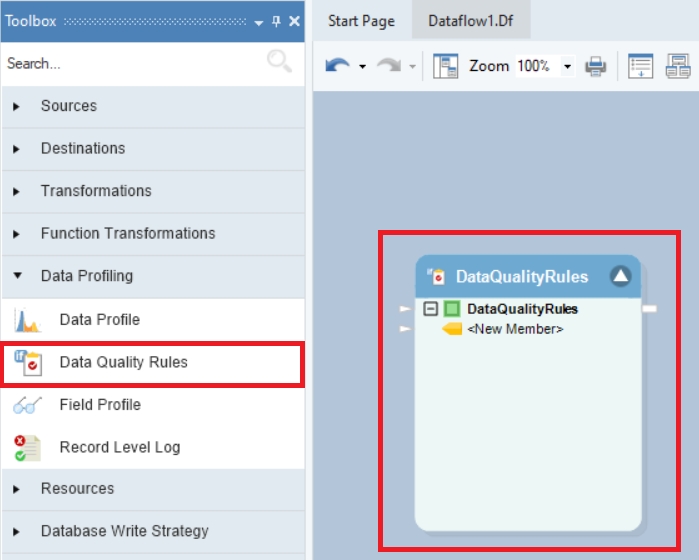Click the Toolbox search field
The height and width of the screenshot is (560, 699).
click(x=134, y=64)
